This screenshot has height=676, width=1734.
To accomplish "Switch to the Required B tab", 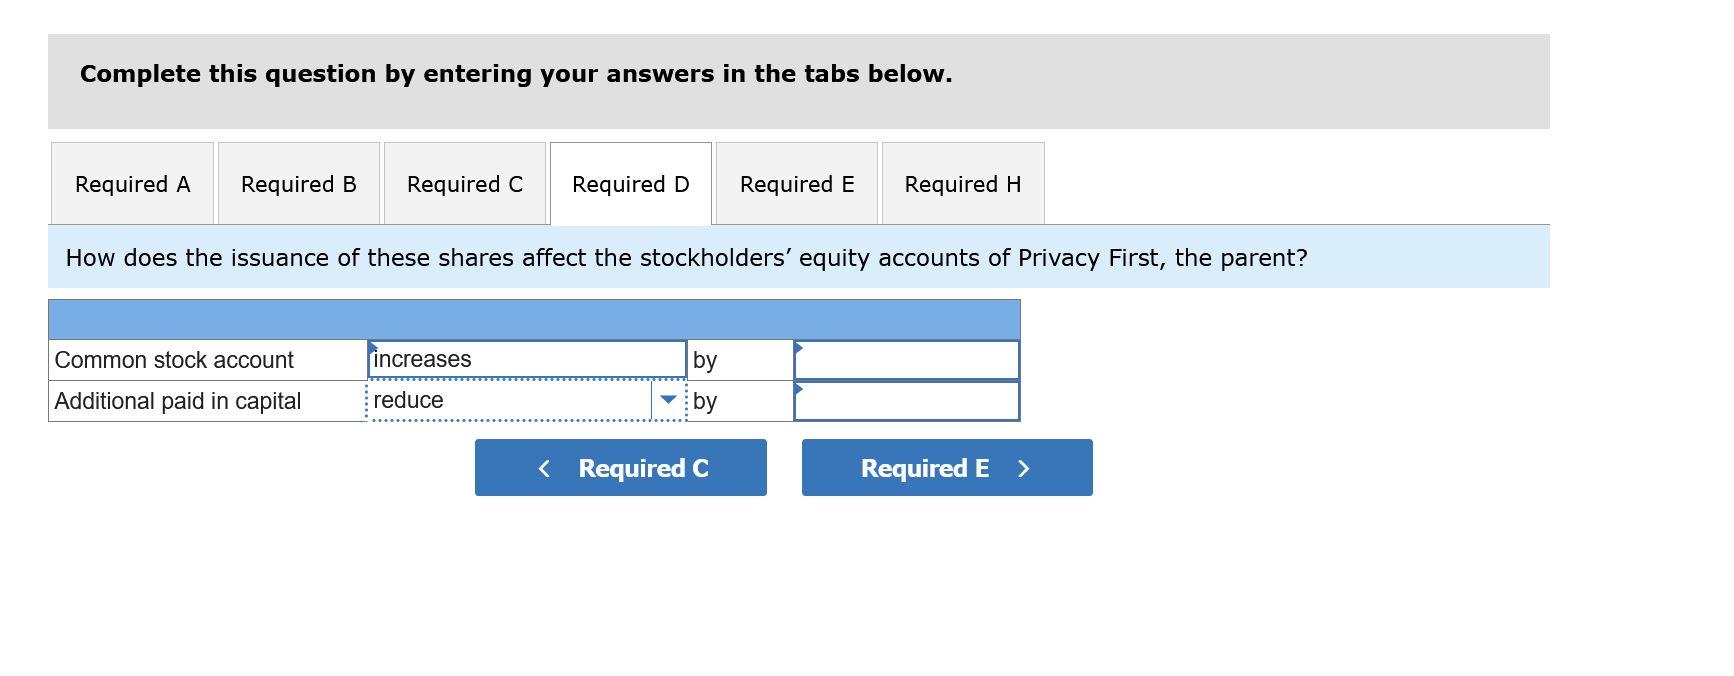I will coord(297,184).
